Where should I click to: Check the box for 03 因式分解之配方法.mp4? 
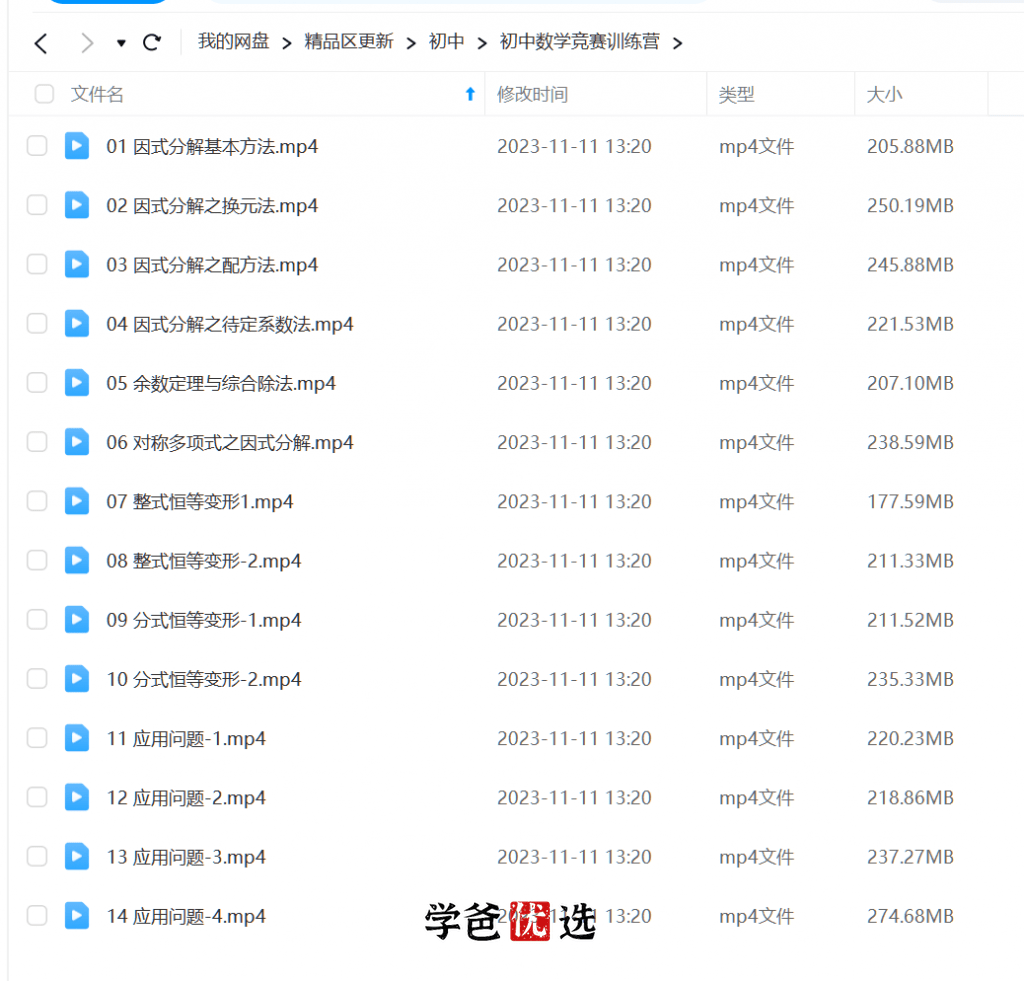[x=37, y=265]
